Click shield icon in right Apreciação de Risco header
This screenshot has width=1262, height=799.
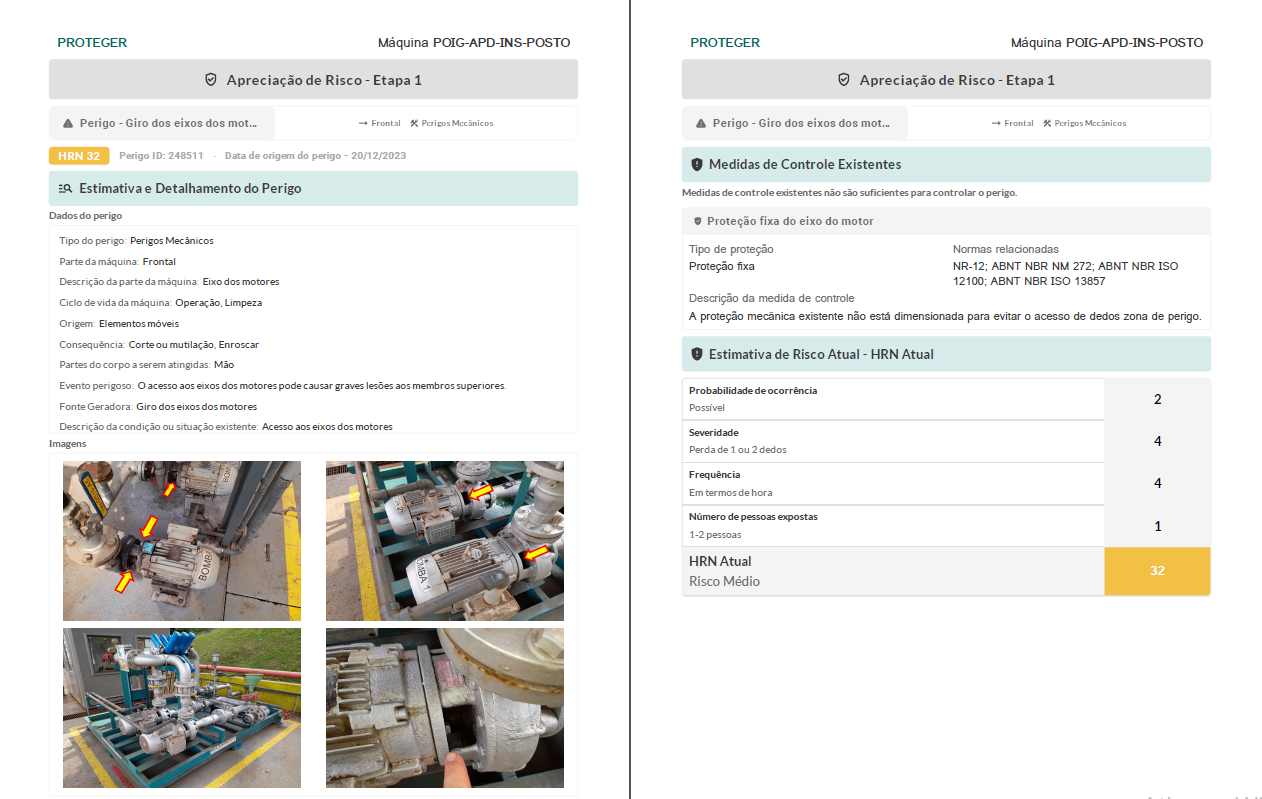(844, 80)
